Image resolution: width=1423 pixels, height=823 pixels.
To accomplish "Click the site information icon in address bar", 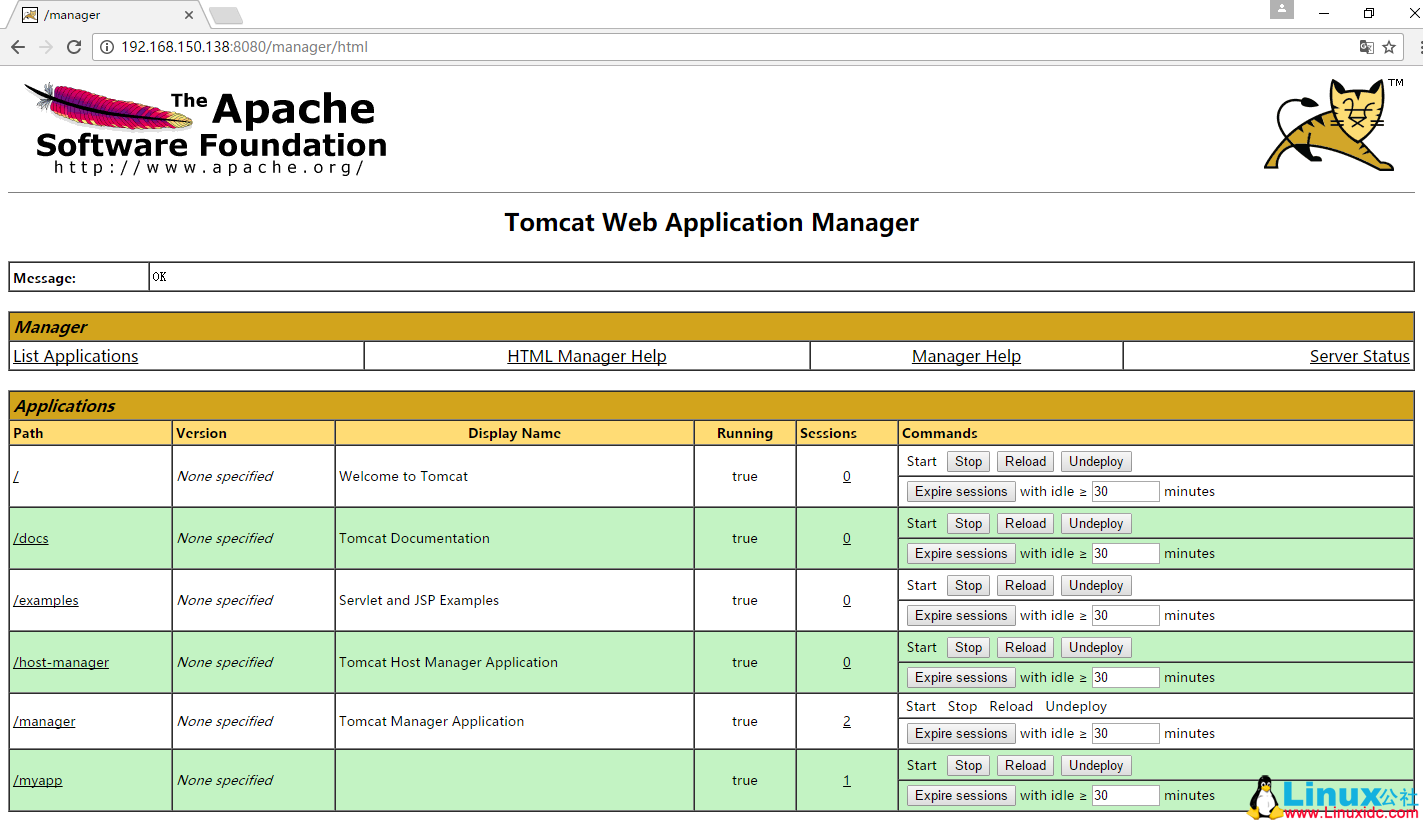I will [107, 47].
